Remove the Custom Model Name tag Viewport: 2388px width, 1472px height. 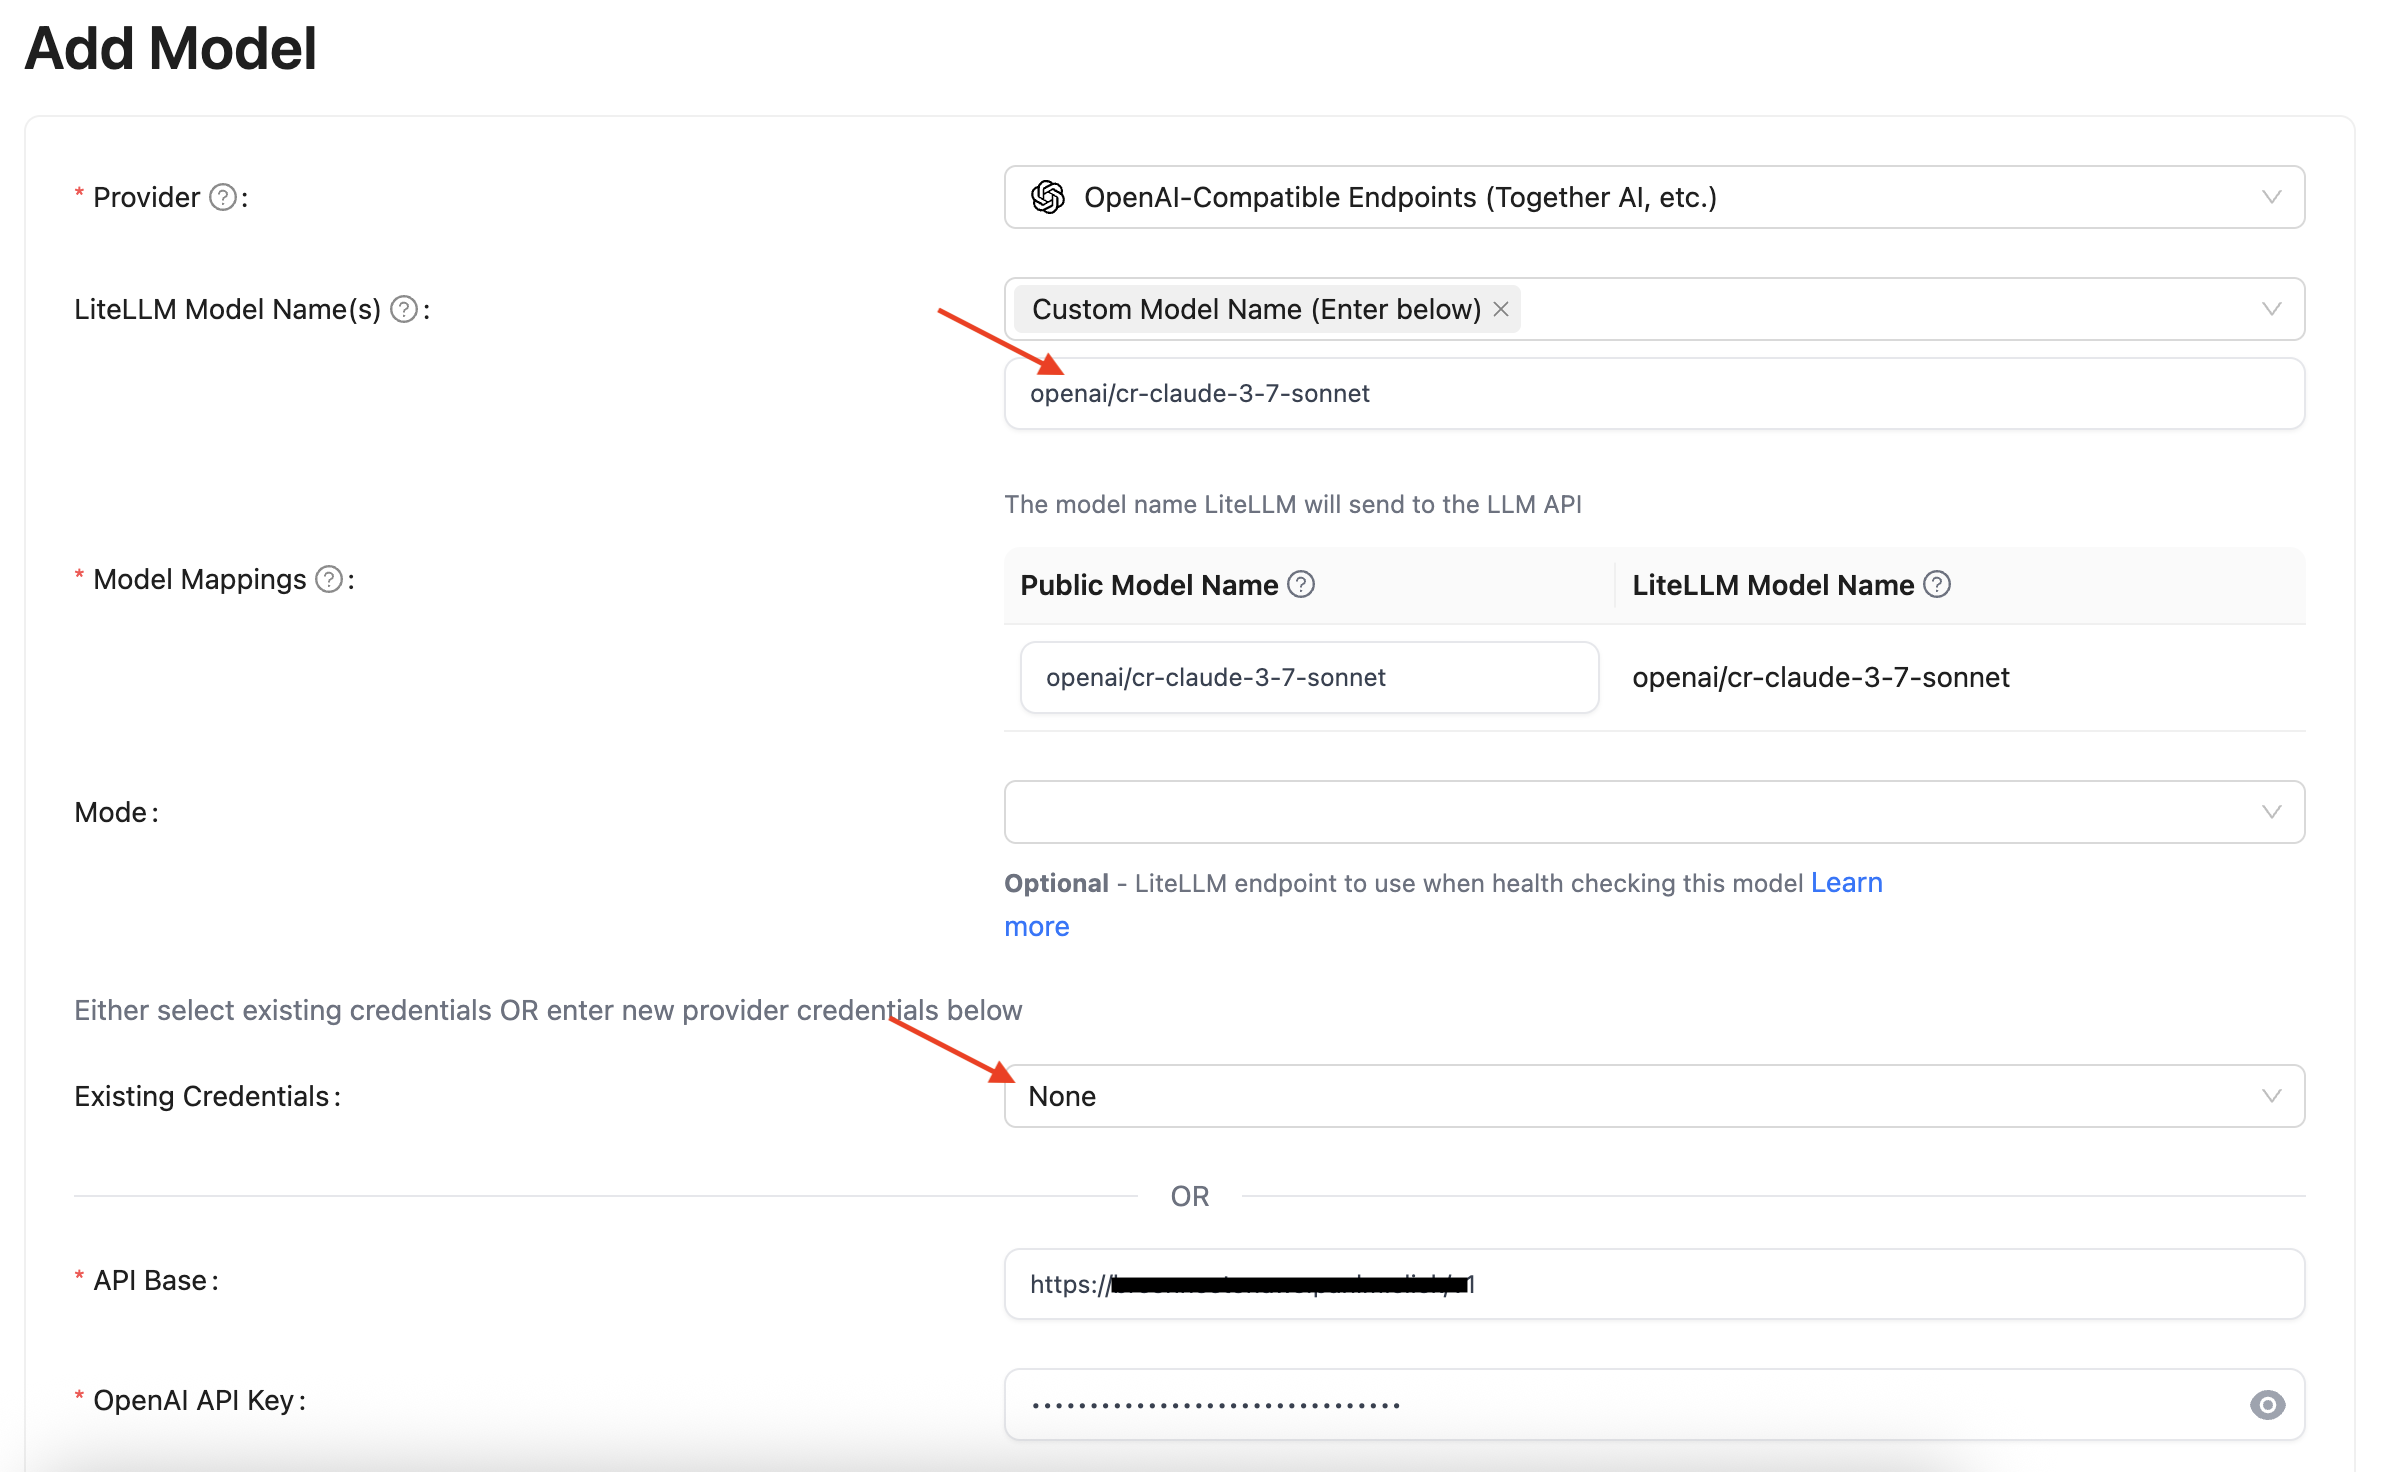click(1501, 310)
